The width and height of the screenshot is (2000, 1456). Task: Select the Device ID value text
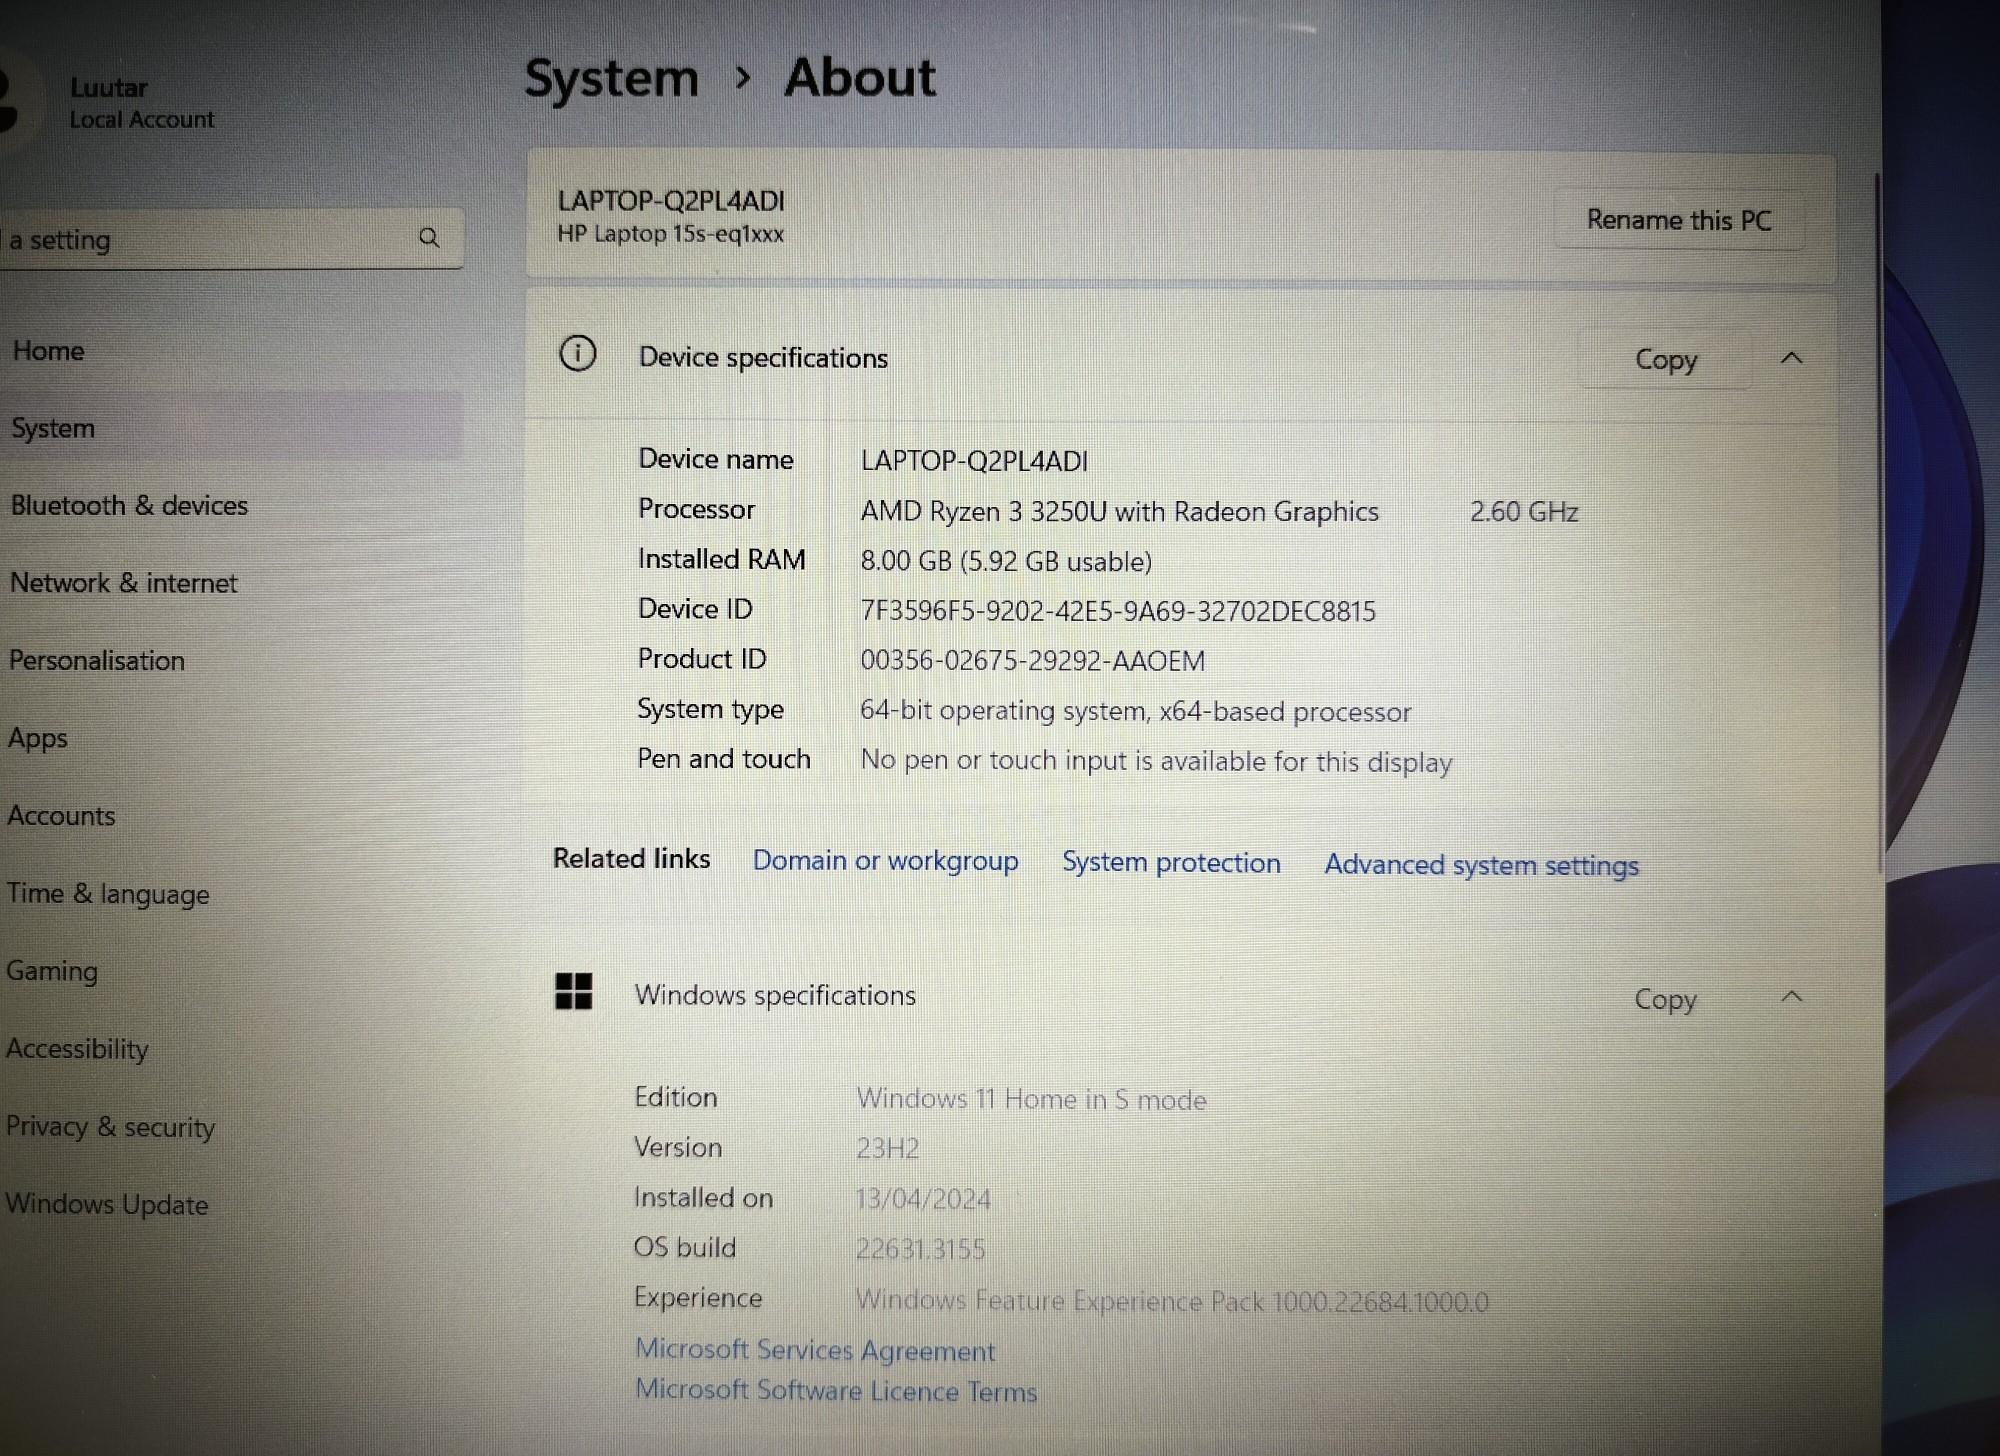tap(1118, 611)
